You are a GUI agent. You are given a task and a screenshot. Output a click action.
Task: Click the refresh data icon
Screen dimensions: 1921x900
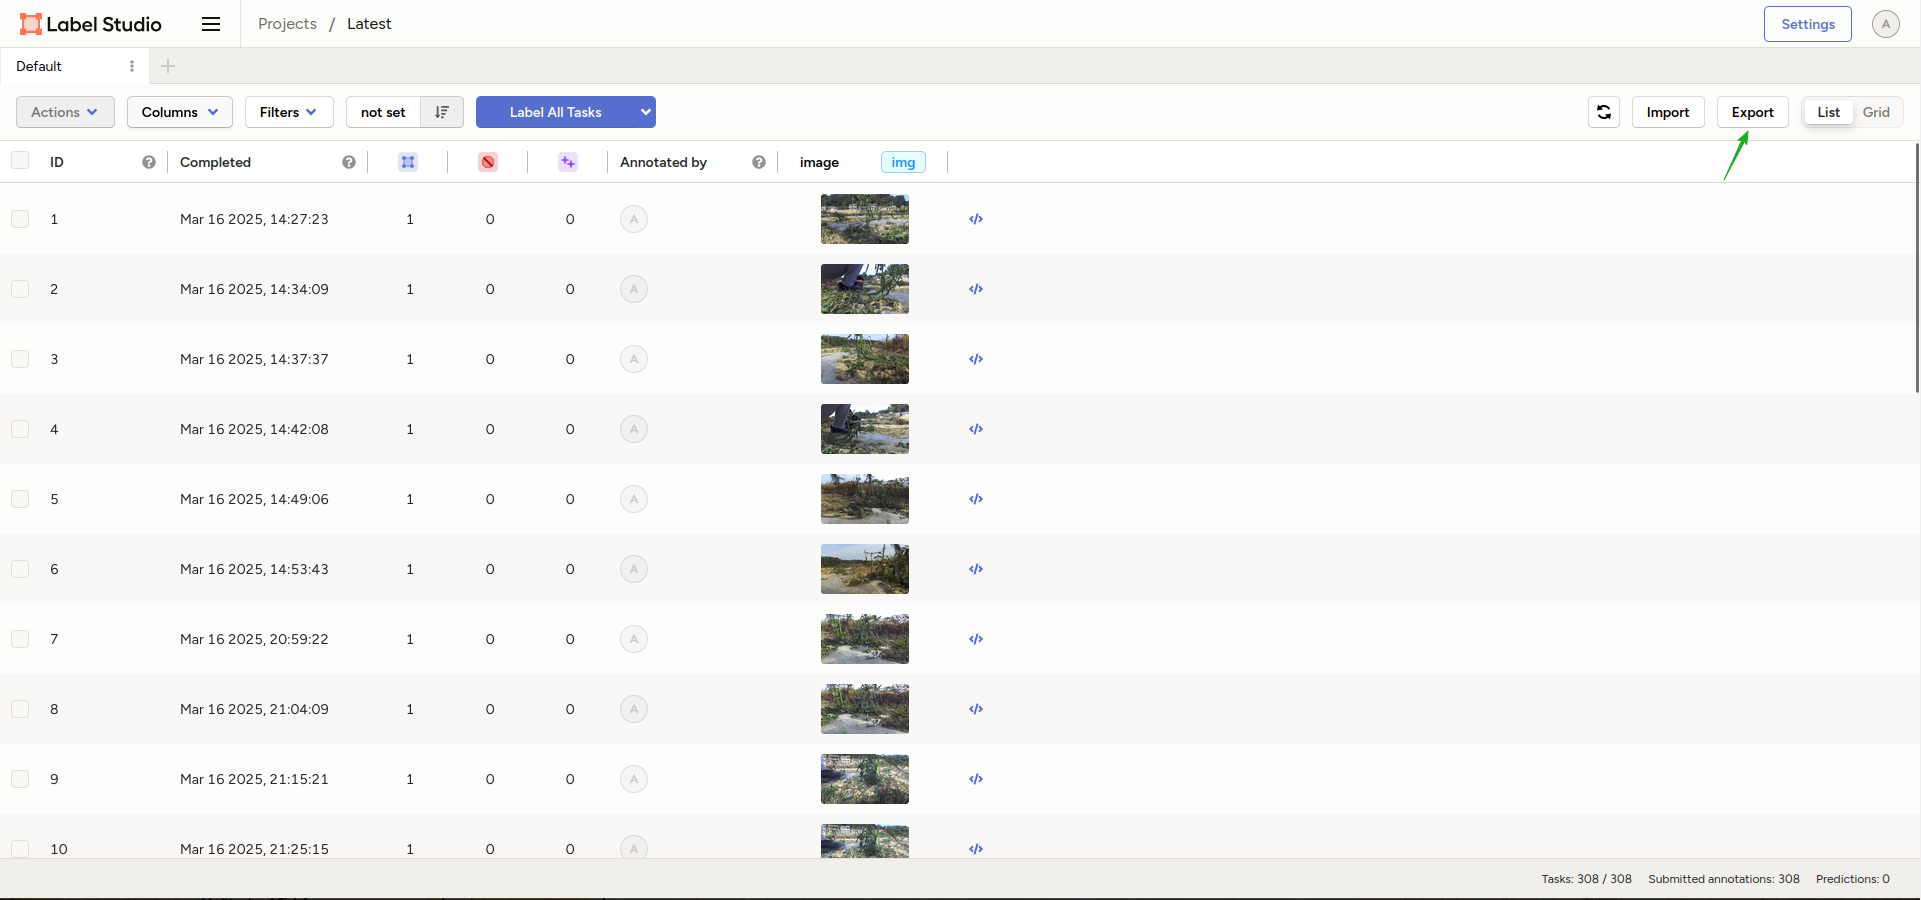point(1603,112)
